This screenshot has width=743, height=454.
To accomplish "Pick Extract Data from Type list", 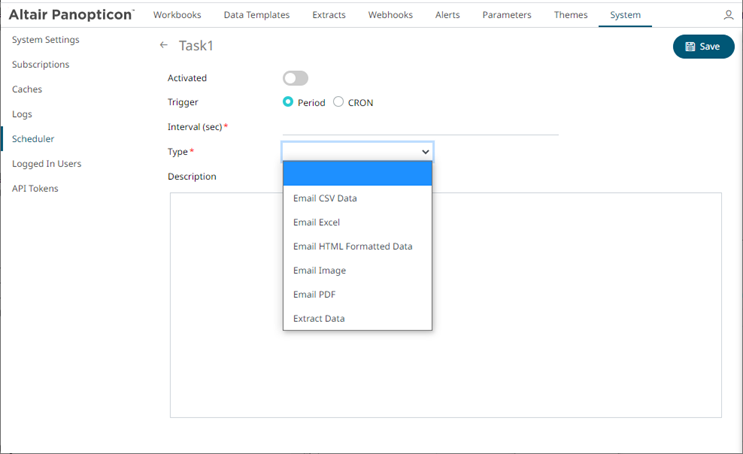I will pos(319,318).
